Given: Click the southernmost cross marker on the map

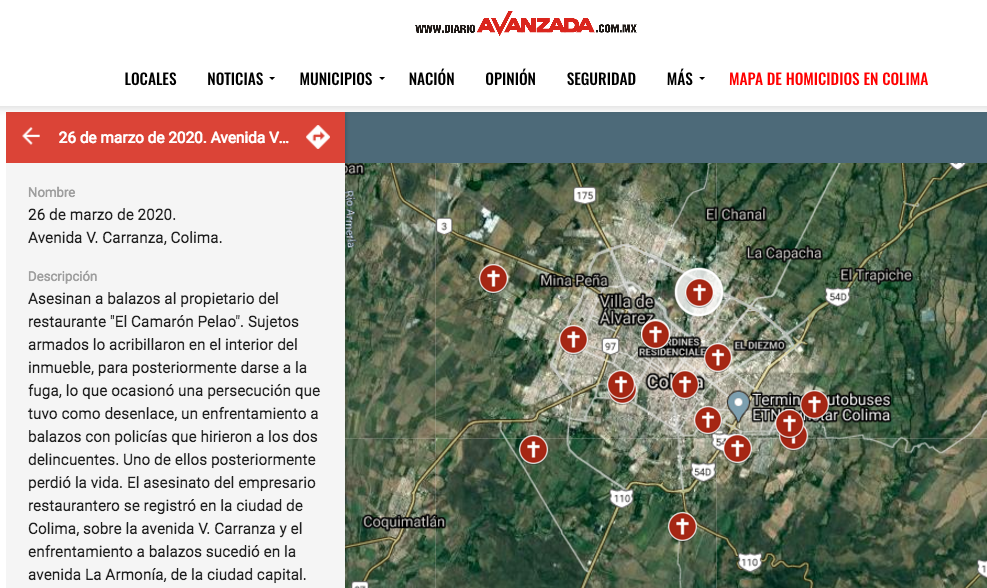Looking at the screenshot, I should 682,526.
